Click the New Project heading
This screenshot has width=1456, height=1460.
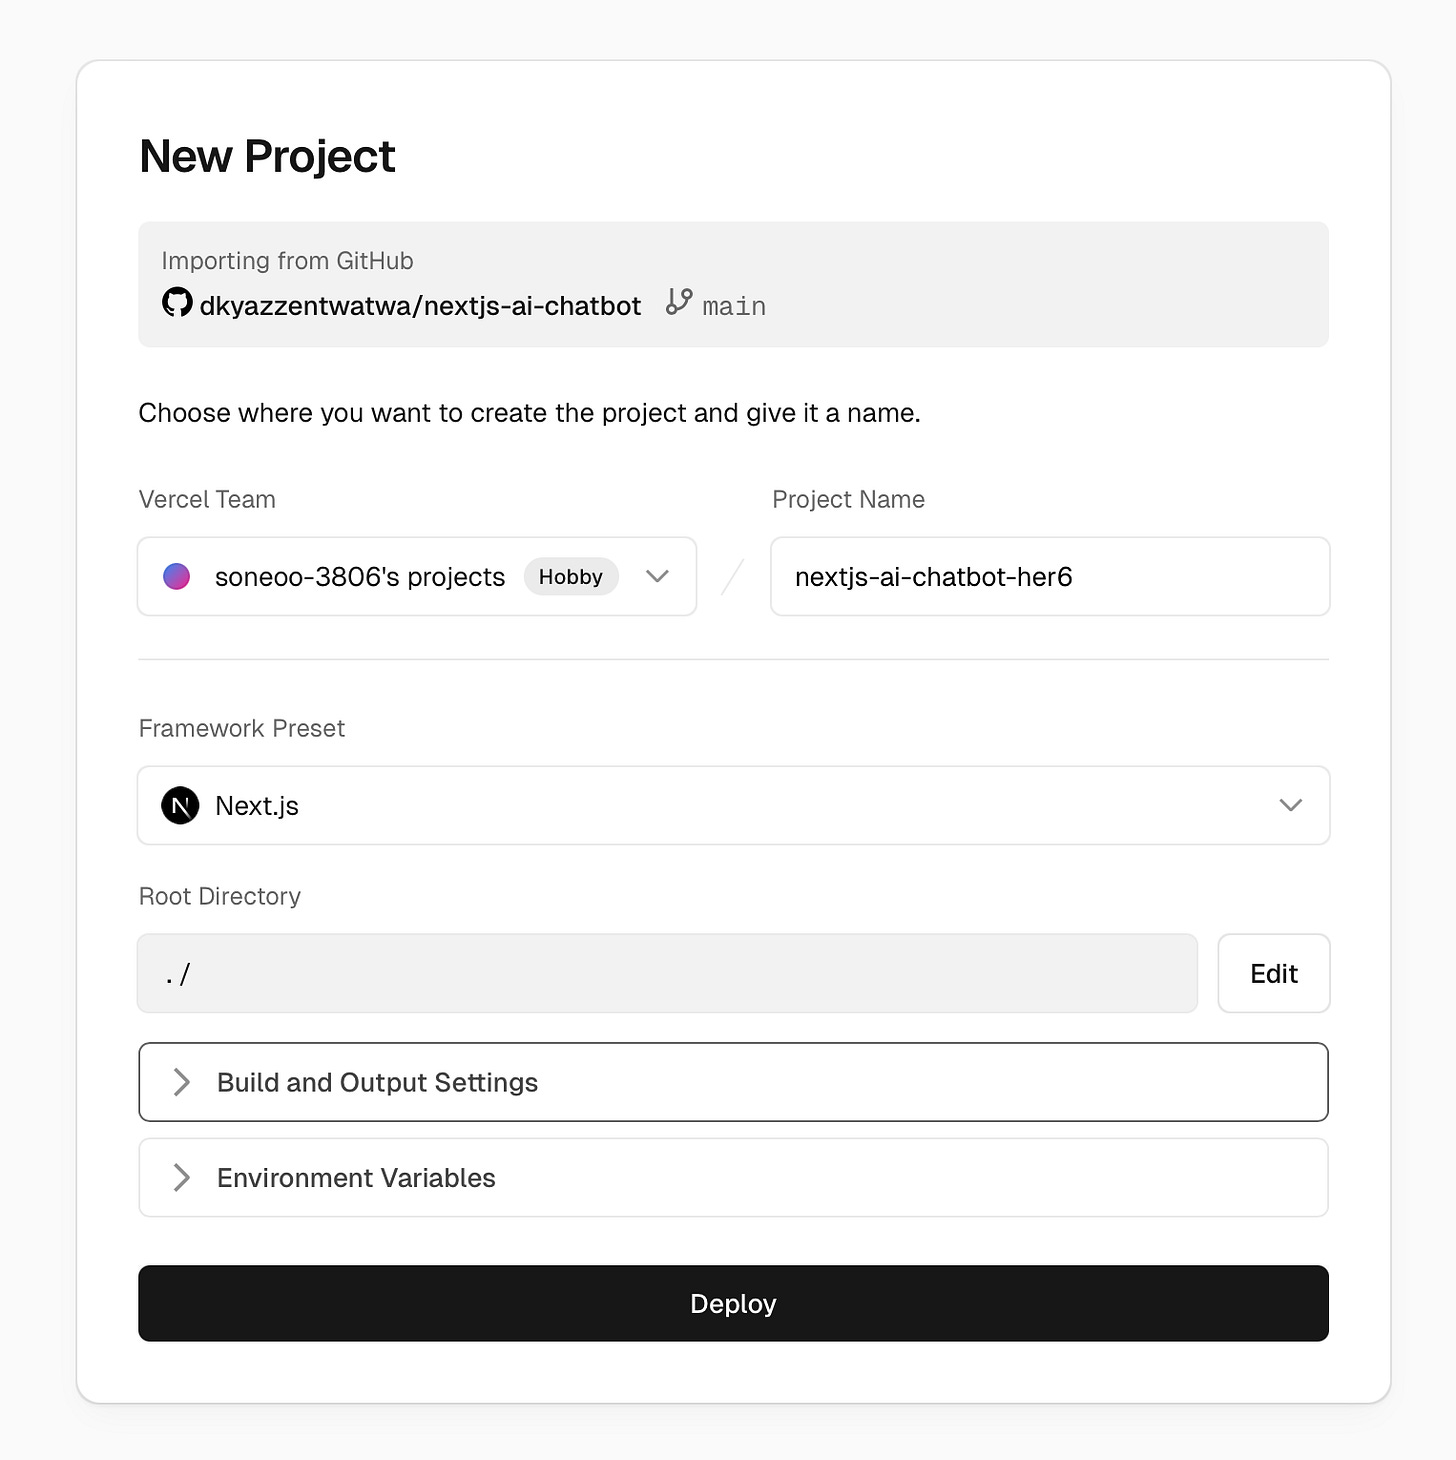pos(267,156)
